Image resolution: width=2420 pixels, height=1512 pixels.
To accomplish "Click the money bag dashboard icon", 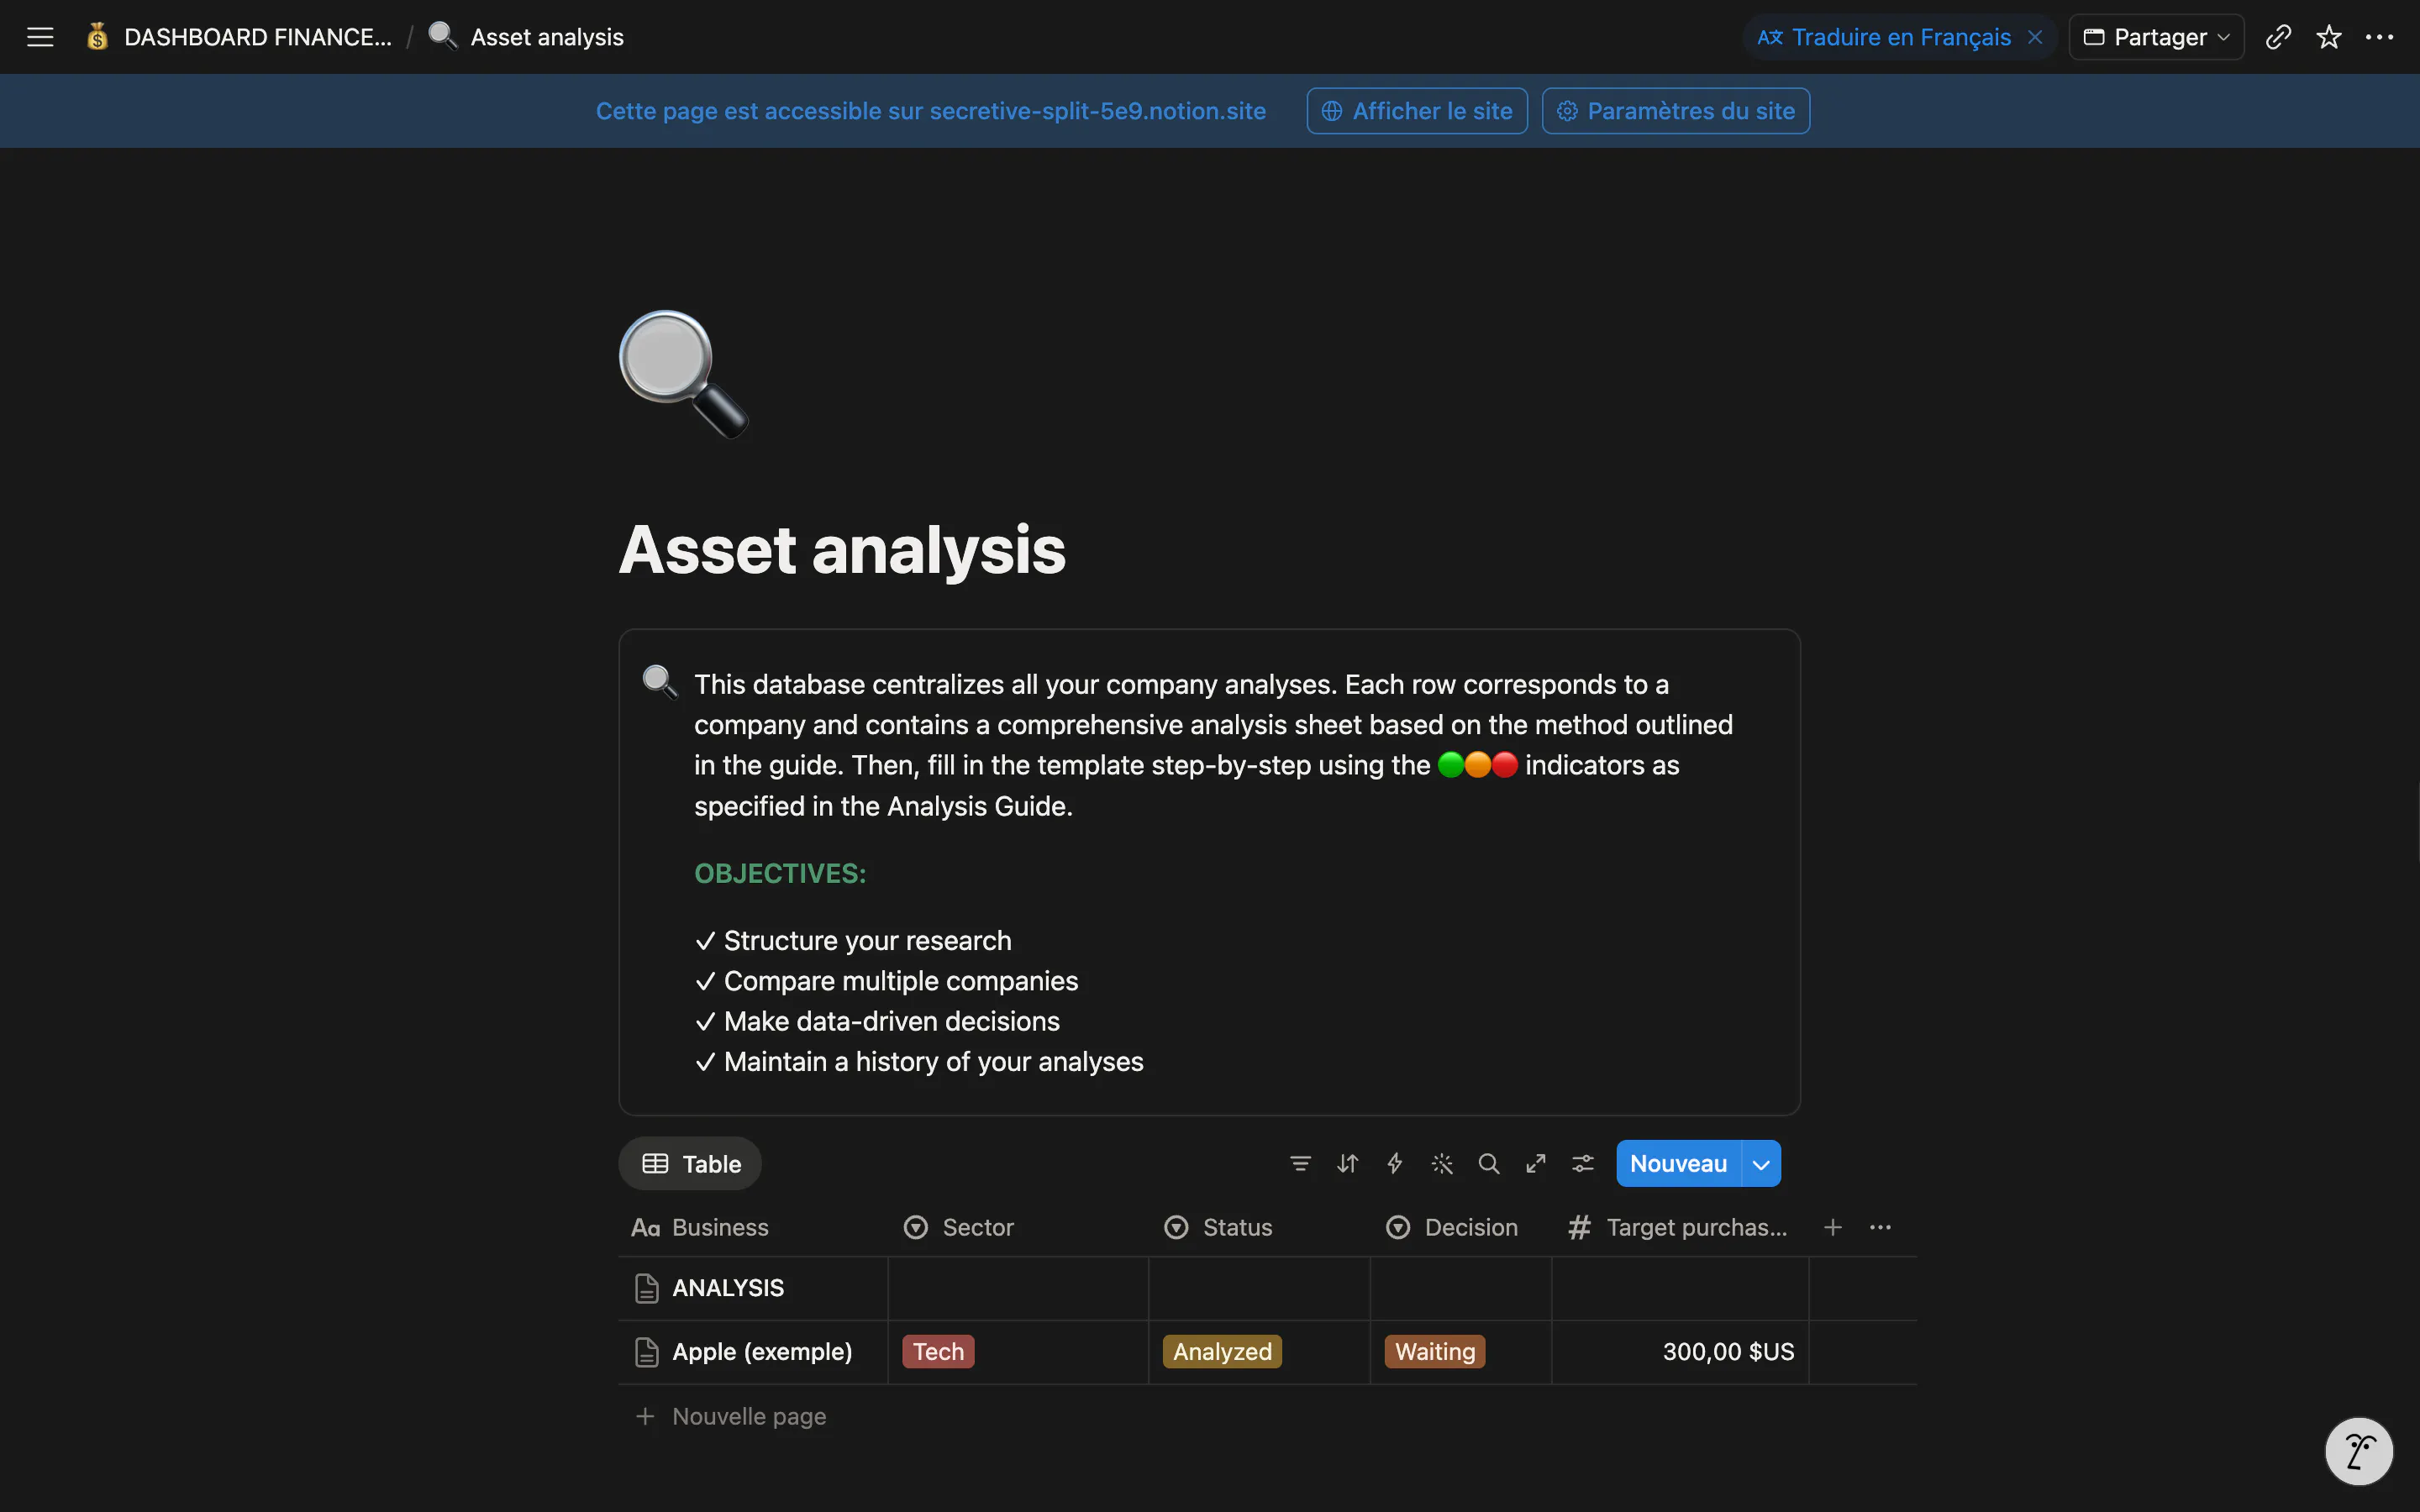I will tap(97, 37).
